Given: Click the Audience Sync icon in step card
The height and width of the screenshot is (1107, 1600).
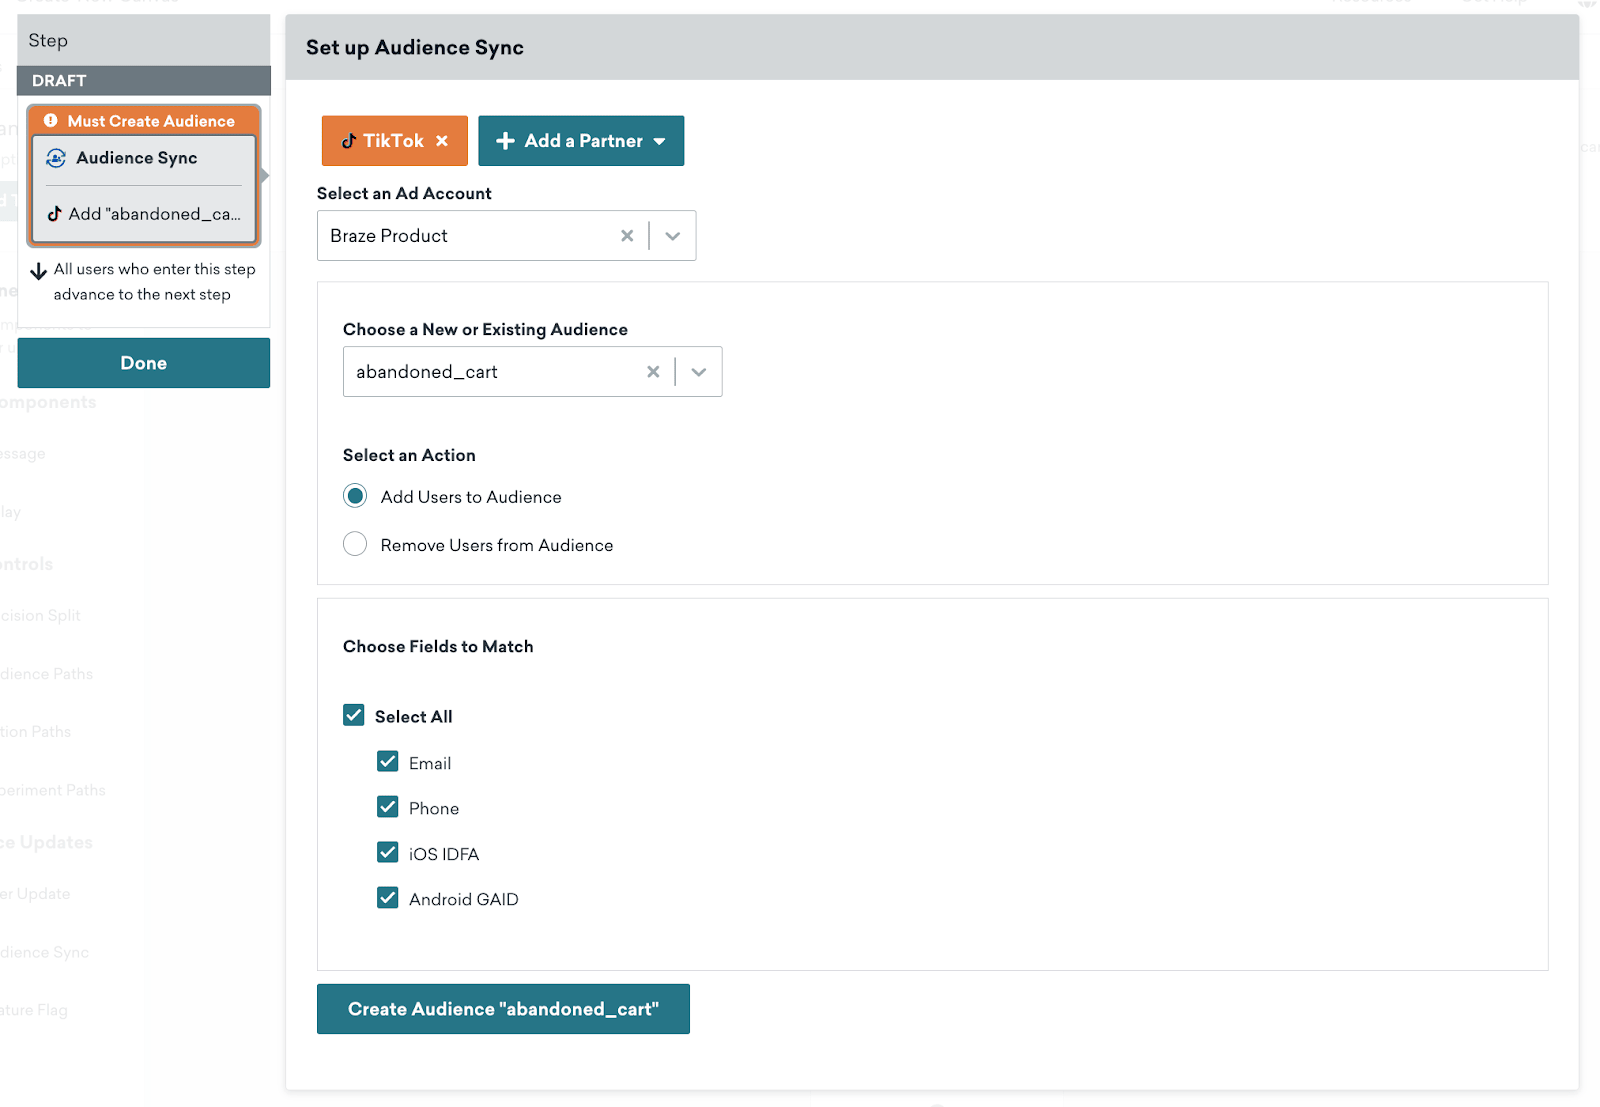Looking at the screenshot, I should tap(57, 158).
